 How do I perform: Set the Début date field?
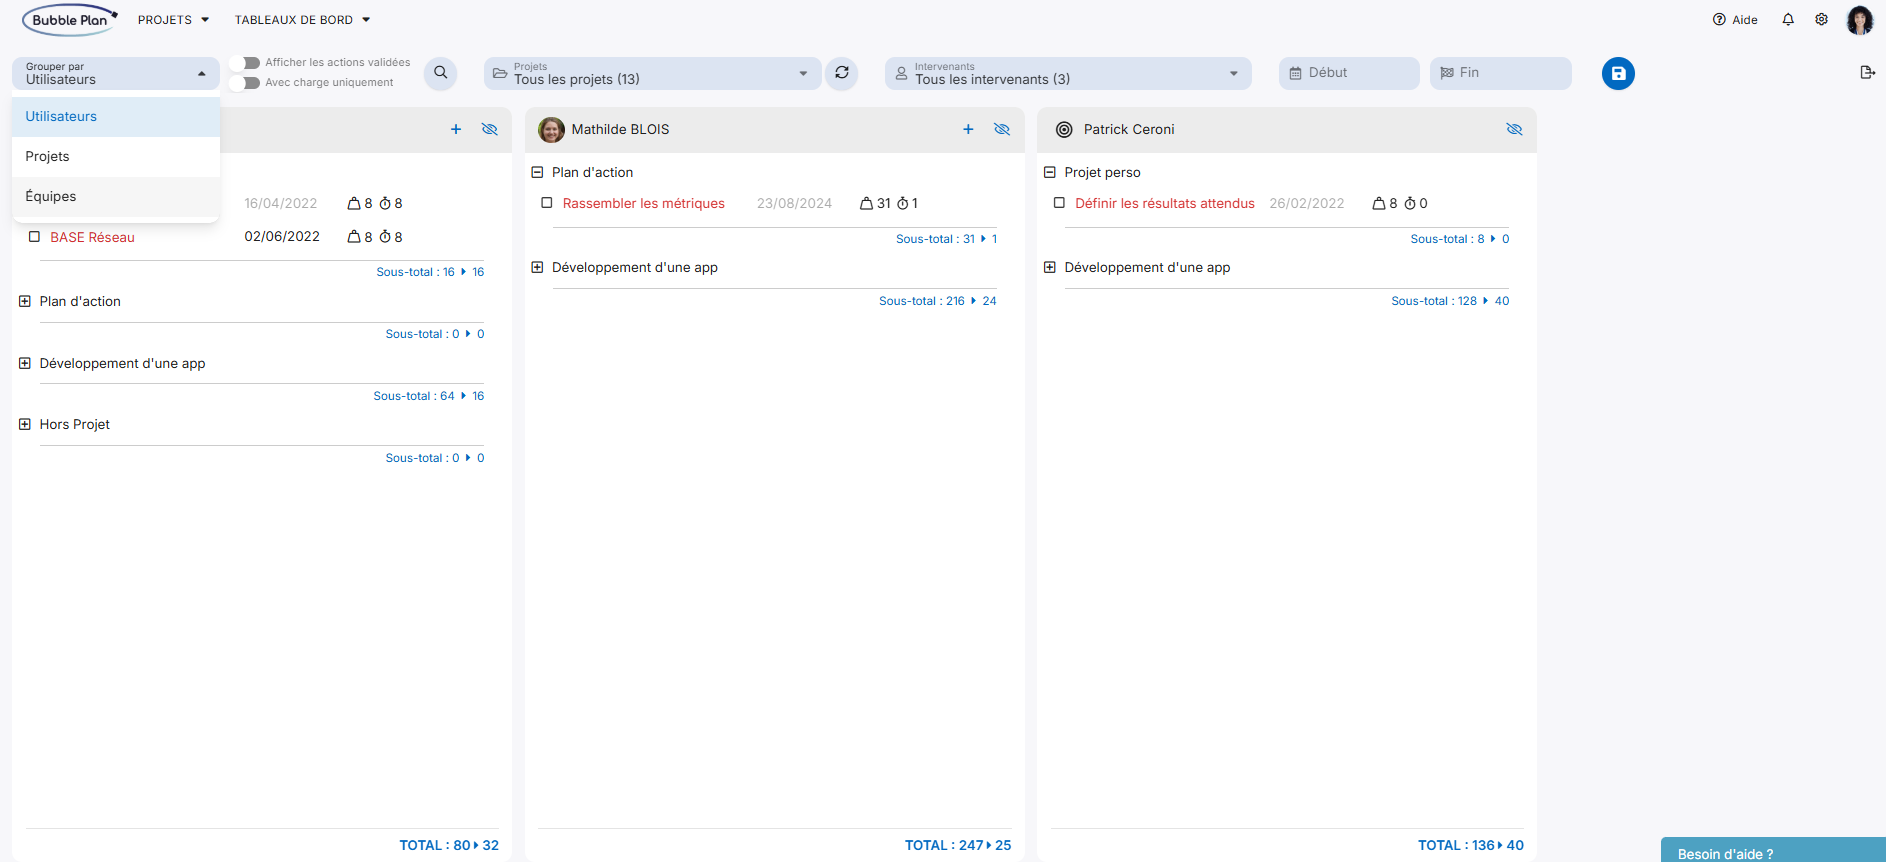pos(1349,73)
